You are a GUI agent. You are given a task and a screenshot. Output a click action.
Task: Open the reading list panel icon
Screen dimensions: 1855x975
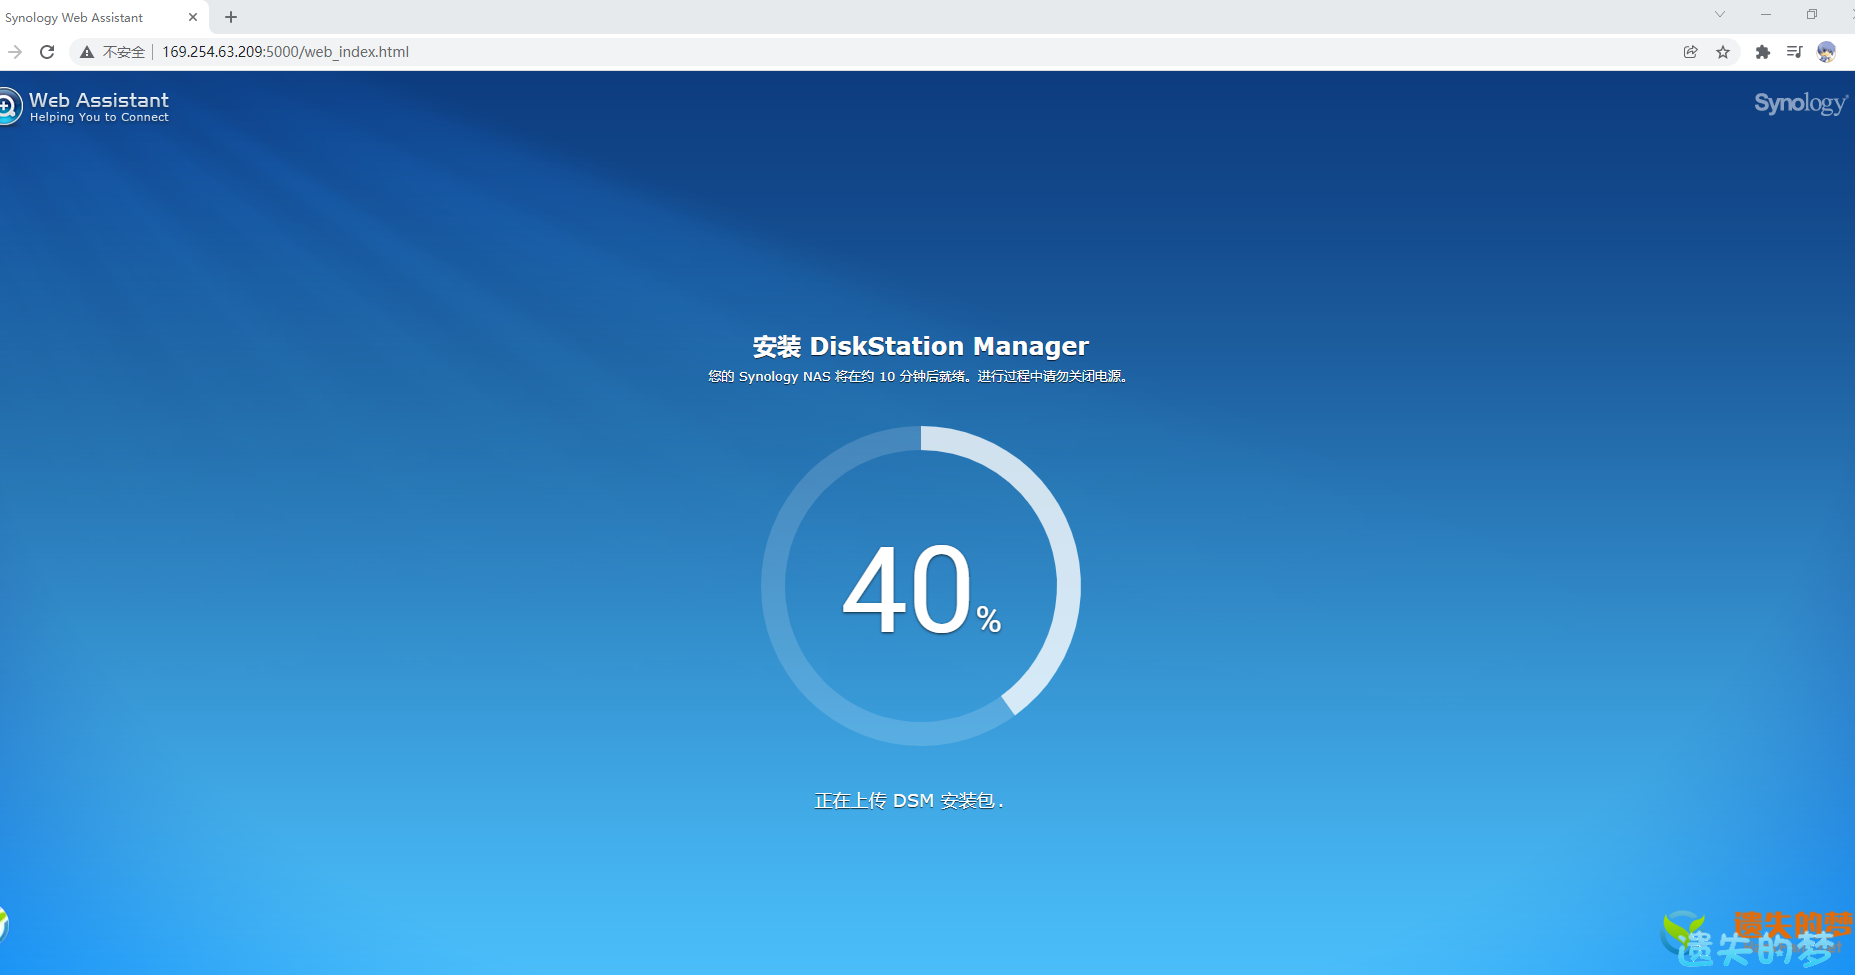(1794, 52)
